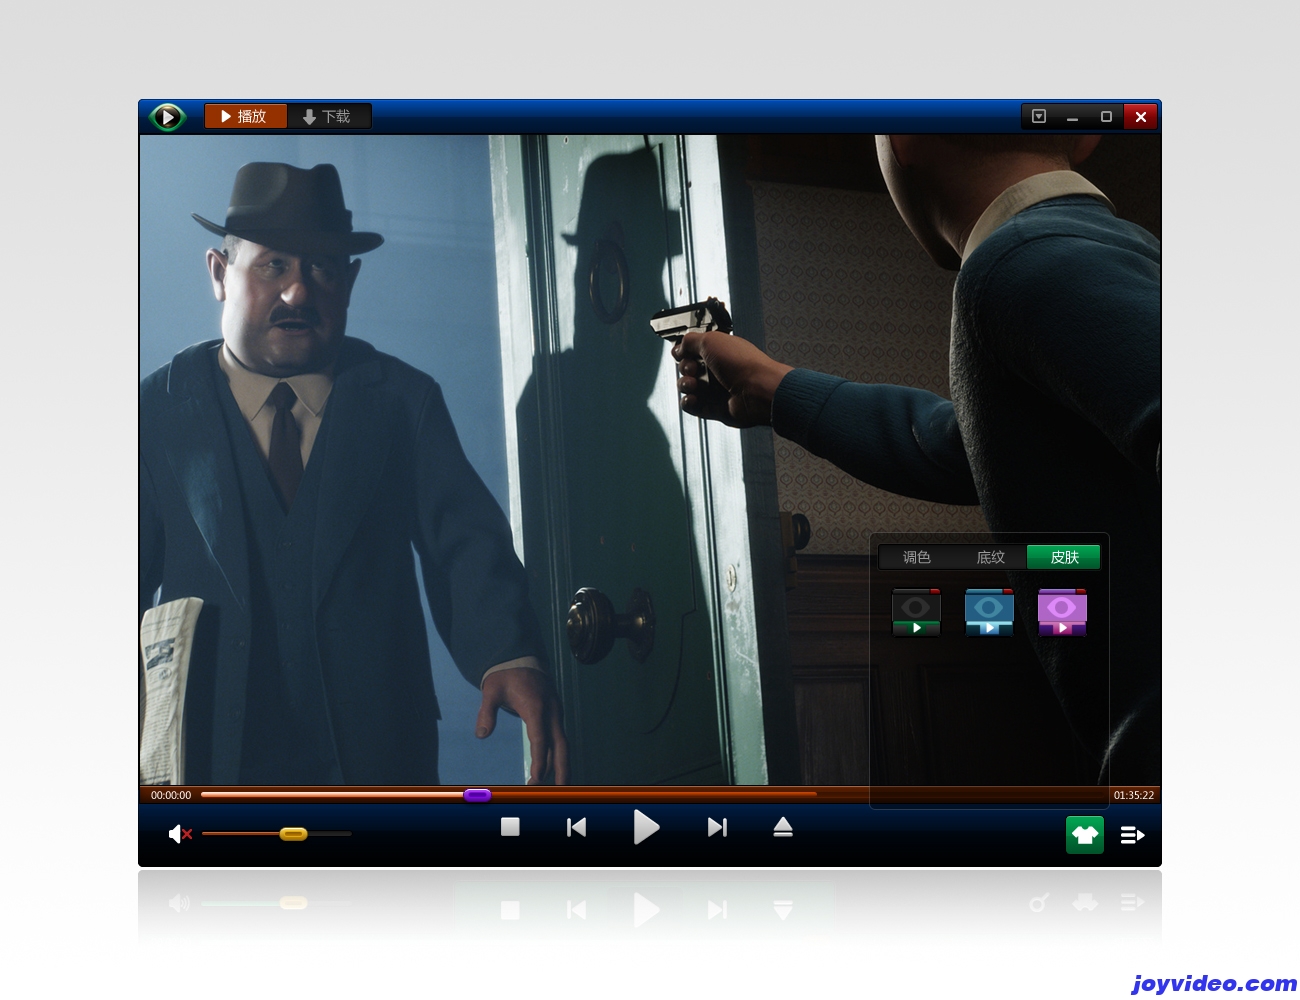Play the video
The width and height of the screenshot is (1300, 1000).
(646, 827)
